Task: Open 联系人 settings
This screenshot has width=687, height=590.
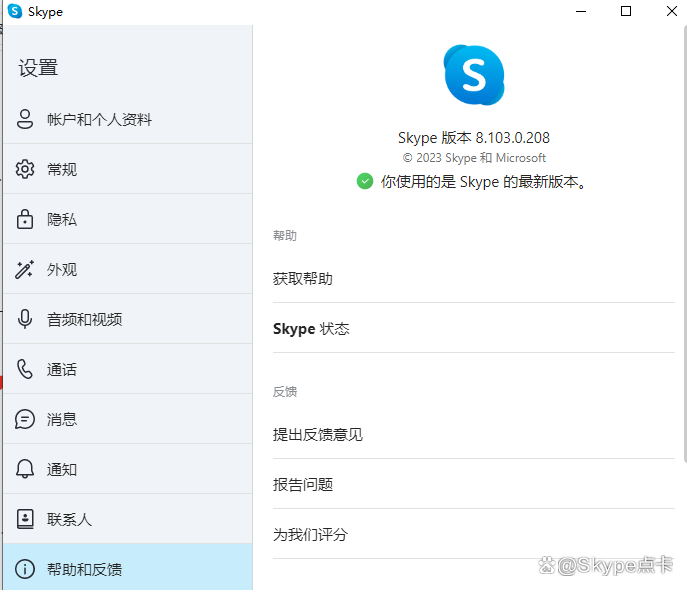Action: [128, 519]
